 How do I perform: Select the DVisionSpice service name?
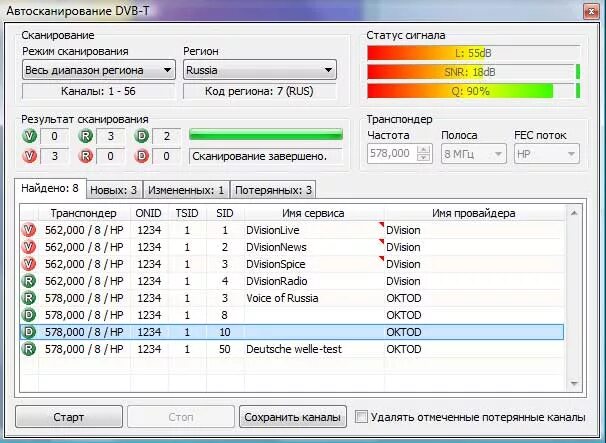click(276, 264)
